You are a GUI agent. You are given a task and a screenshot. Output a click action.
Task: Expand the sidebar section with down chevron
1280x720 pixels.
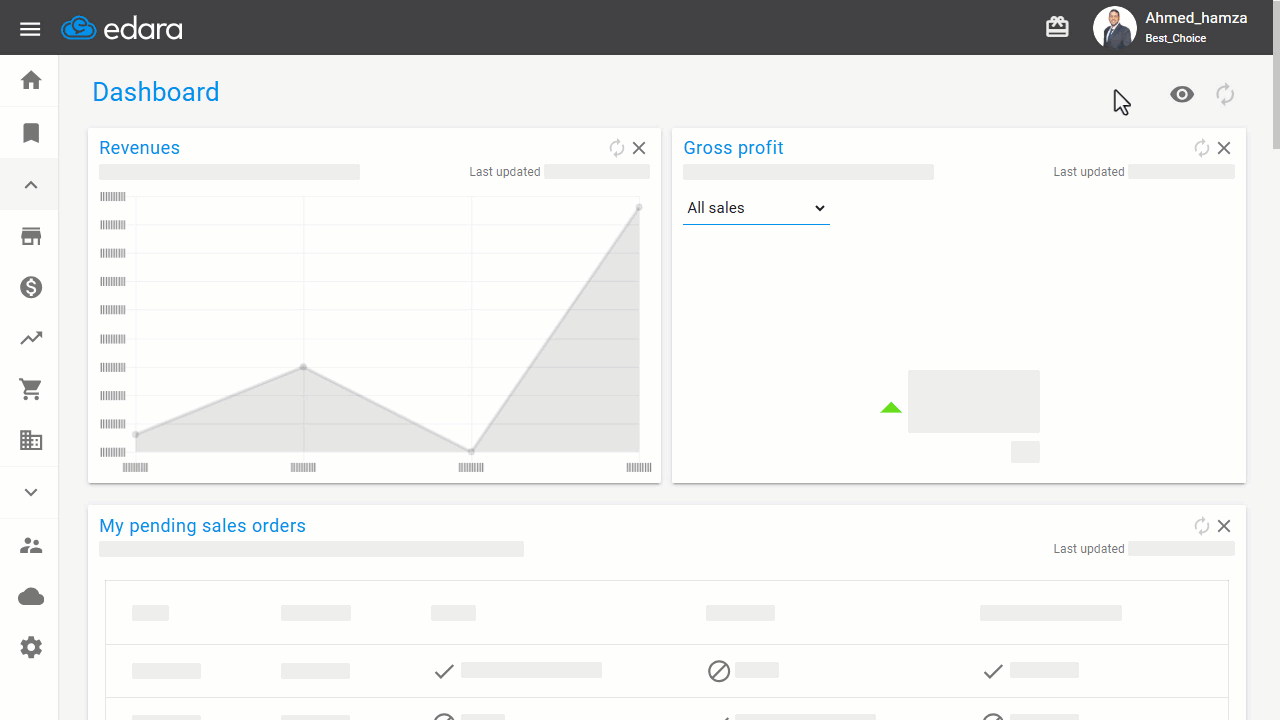[31, 492]
